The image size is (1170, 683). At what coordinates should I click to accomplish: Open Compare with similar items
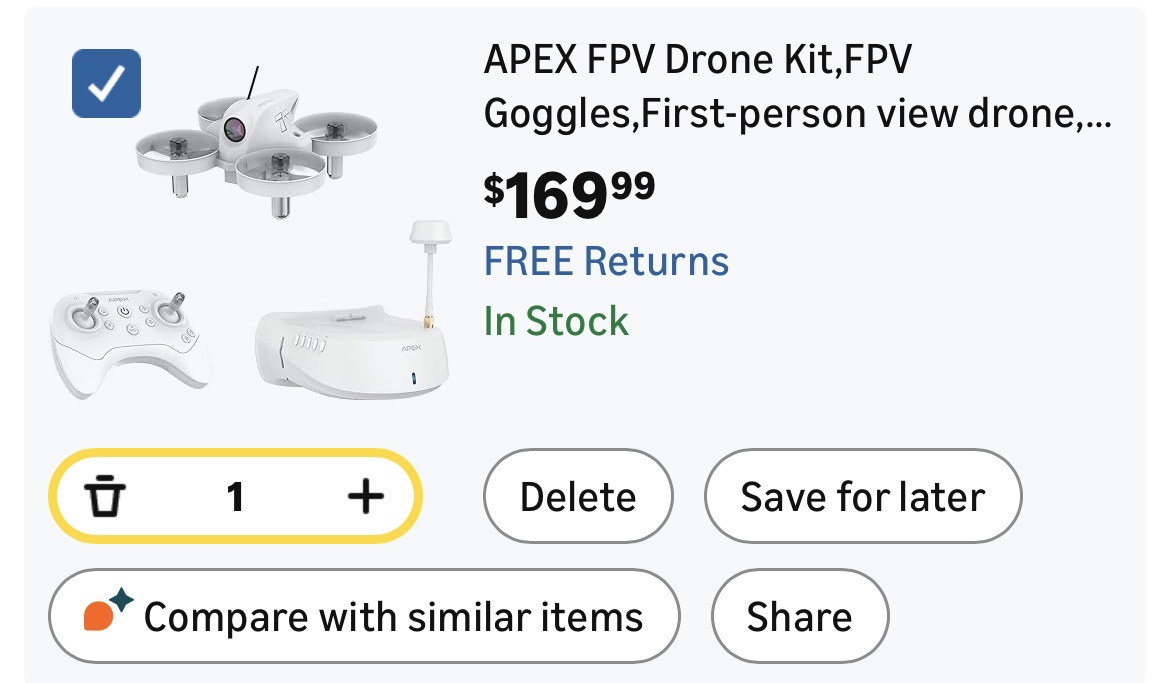click(364, 617)
